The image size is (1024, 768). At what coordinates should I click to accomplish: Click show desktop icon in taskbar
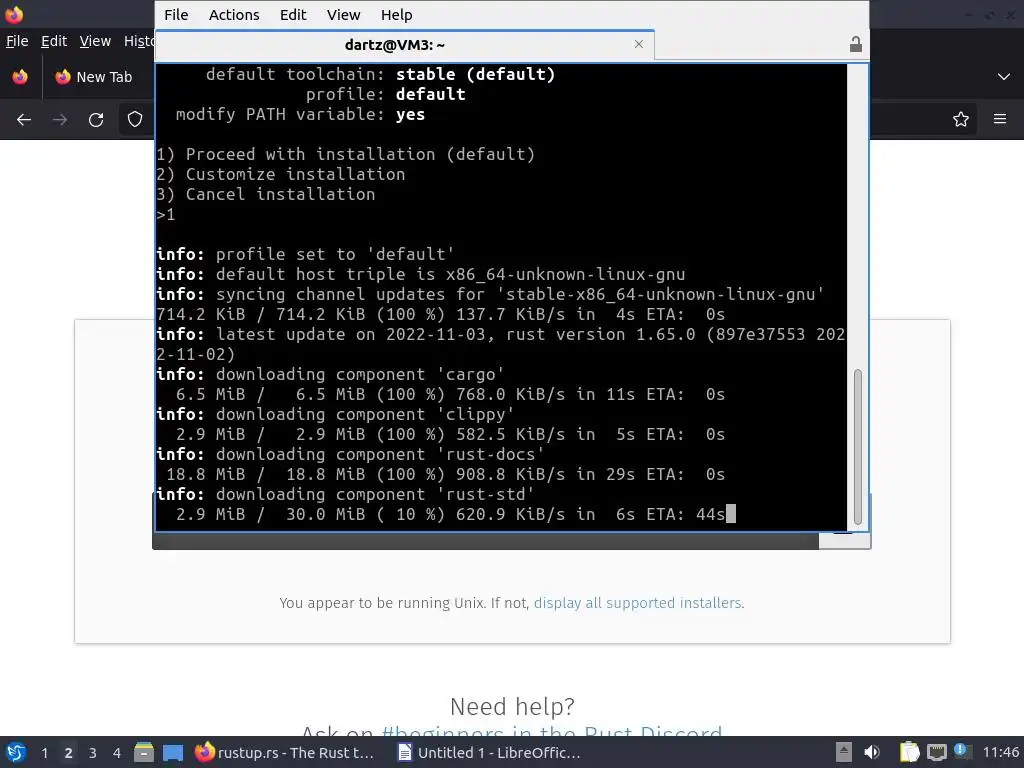[x=172, y=752]
